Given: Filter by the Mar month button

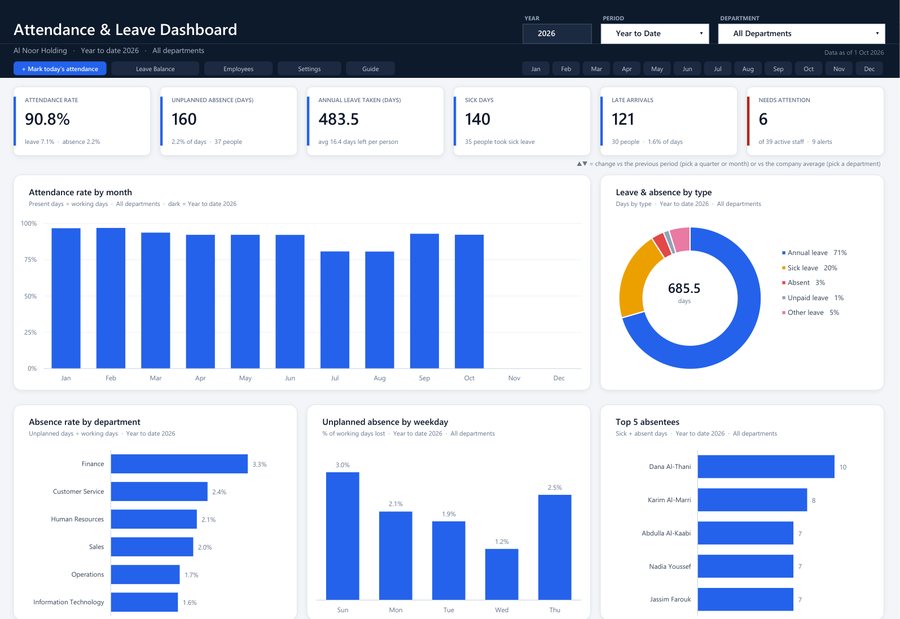Looking at the screenshot, I should (596, 69).
